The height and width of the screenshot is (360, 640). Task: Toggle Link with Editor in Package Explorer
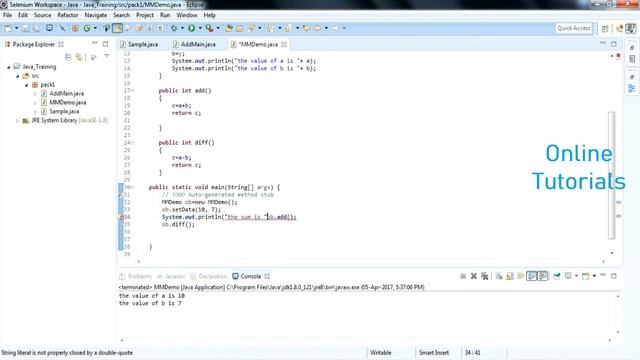(x=79, y=57)
